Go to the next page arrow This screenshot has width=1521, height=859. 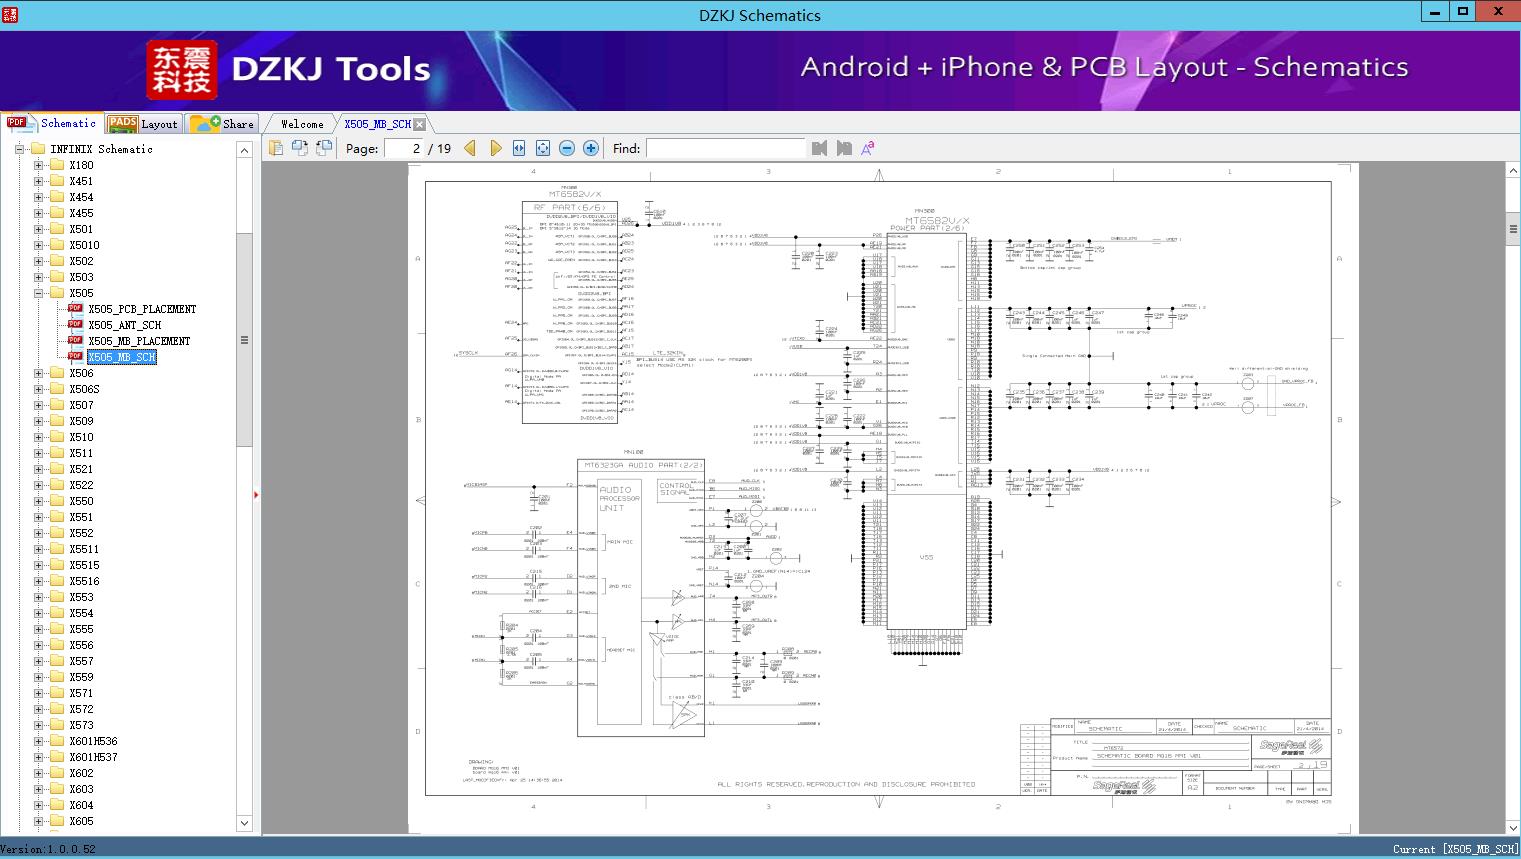coord(495,148)
